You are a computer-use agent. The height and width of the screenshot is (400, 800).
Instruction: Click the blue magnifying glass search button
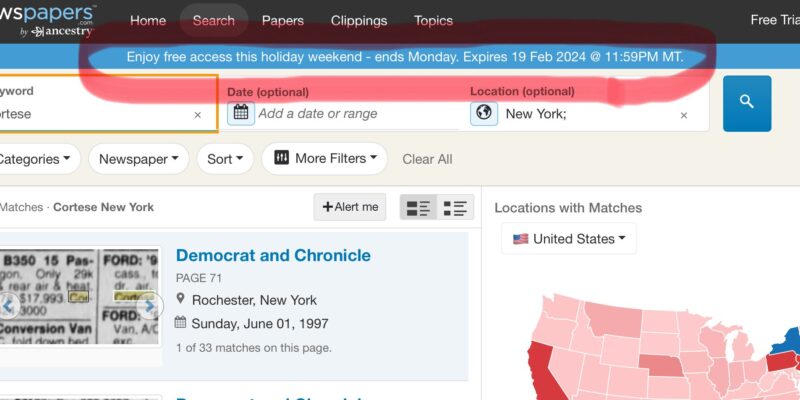point(746,103)
